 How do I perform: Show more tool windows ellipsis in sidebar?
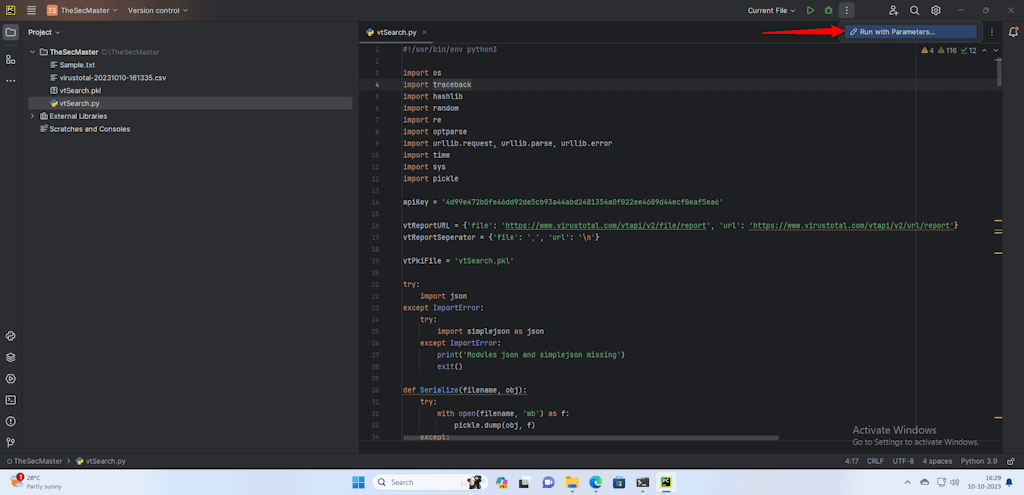[10, 80]
